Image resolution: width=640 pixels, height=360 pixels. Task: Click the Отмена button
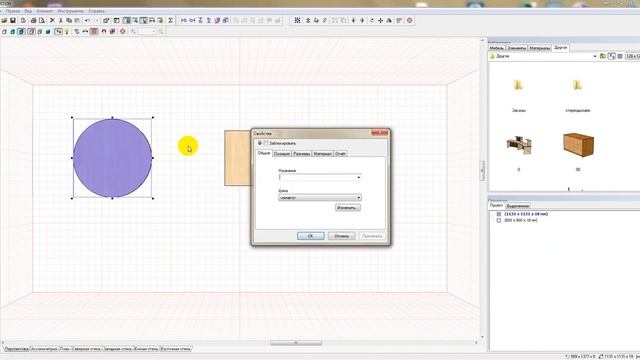point(342,236)
